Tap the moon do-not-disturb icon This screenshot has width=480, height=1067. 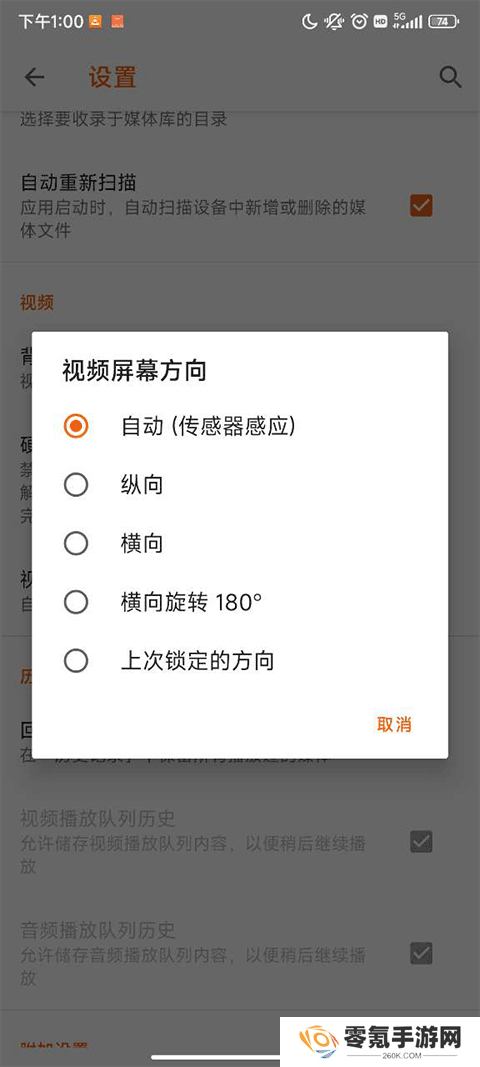310,22
